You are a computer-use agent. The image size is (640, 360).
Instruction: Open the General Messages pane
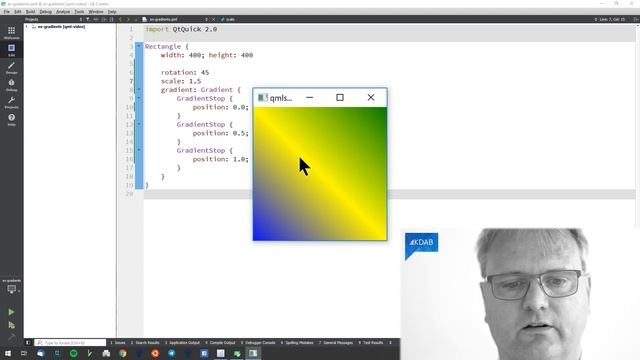(x=336, y=343)
